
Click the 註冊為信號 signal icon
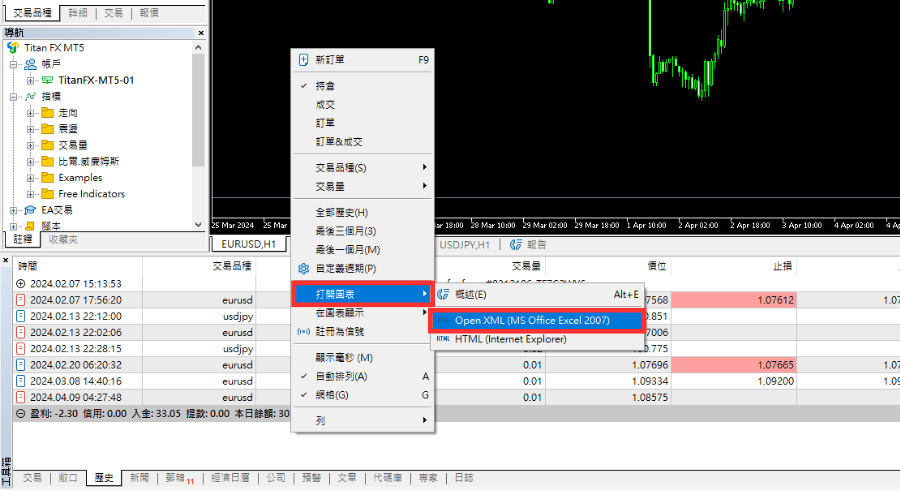(304, 331)
